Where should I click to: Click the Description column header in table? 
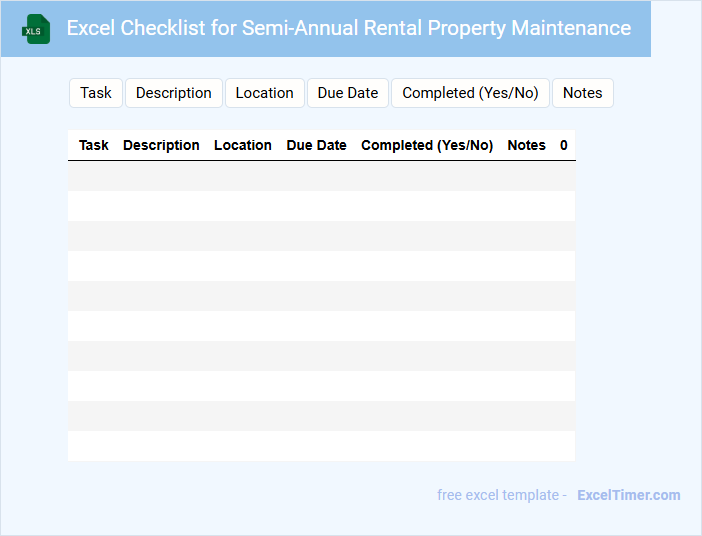(x=161, y=145)
